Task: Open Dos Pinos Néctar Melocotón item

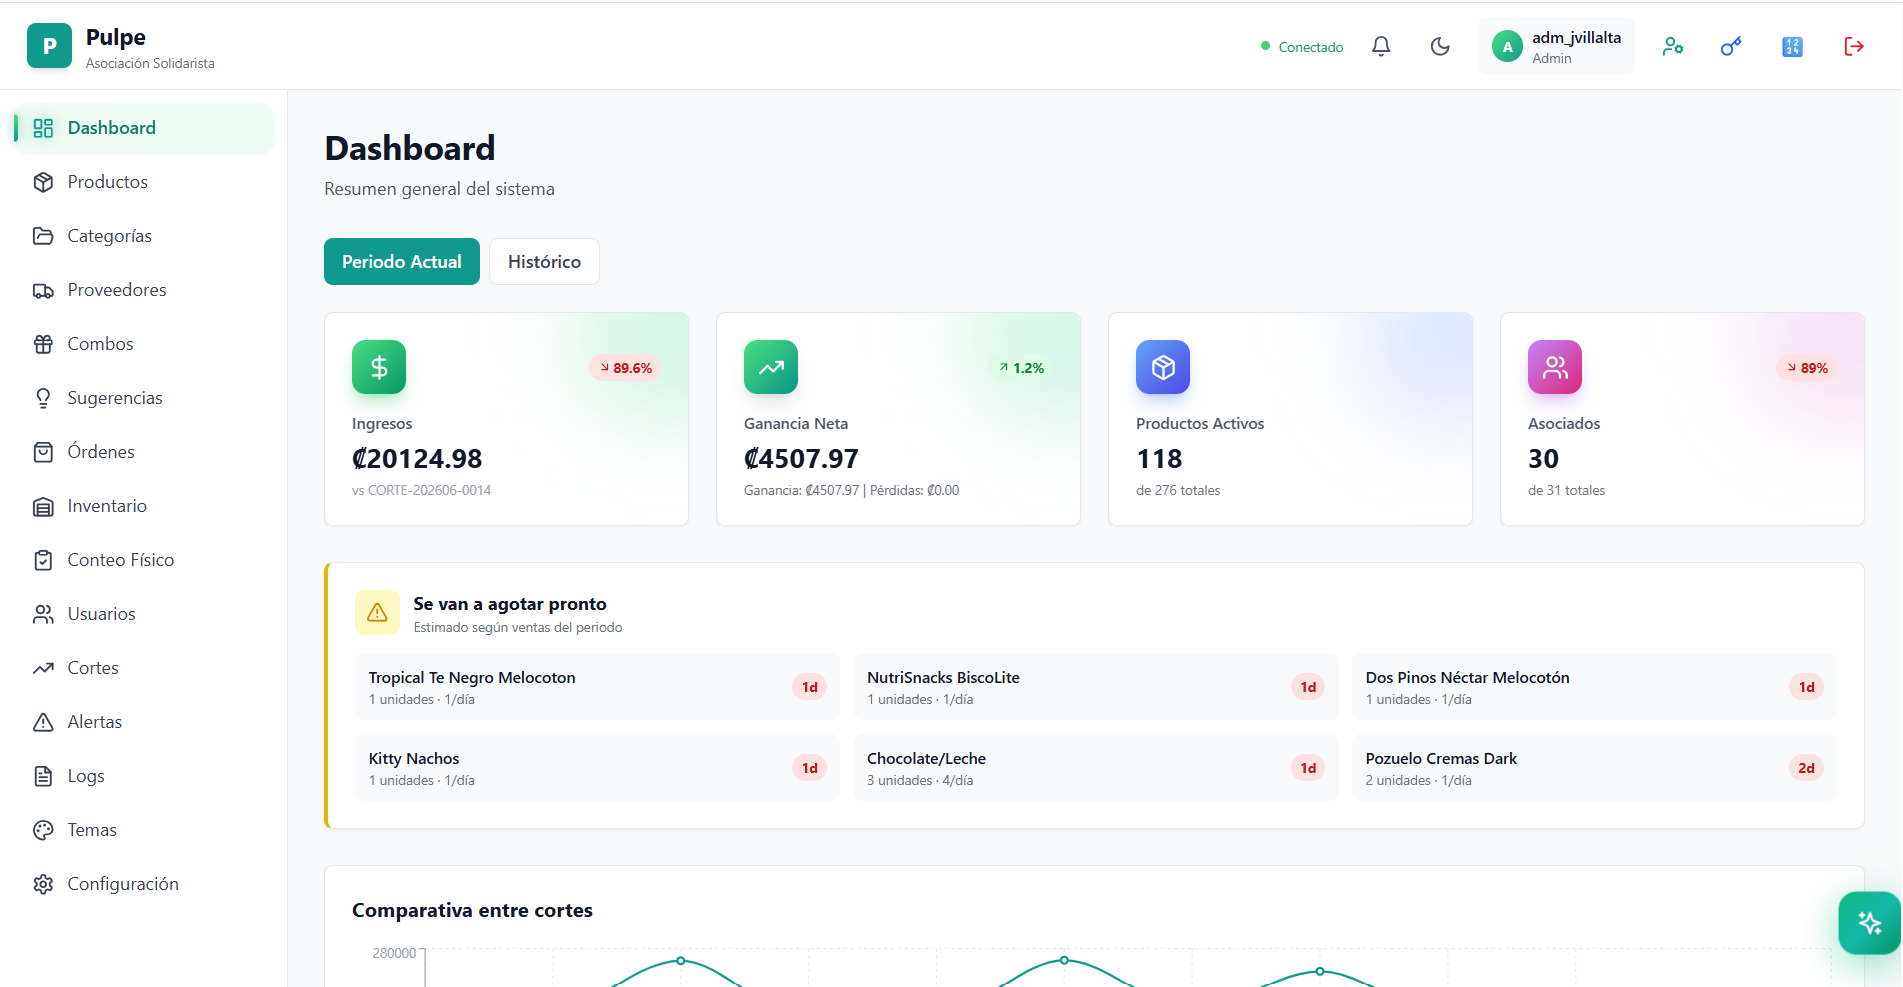Action: (1594, 687)
